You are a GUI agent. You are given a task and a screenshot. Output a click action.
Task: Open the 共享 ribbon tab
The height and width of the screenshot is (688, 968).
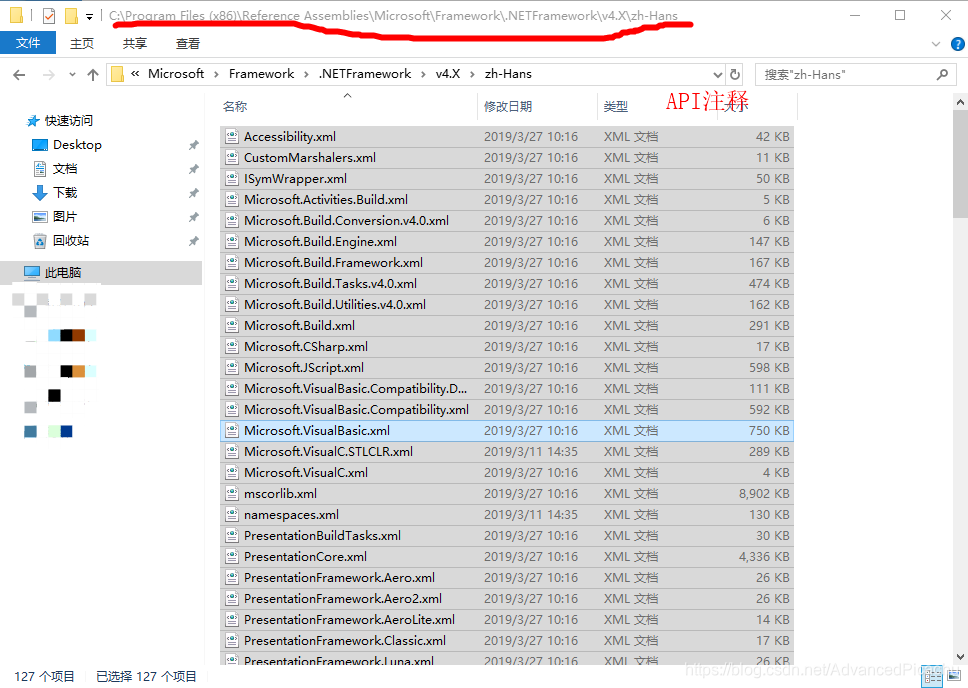pos(135,43)
